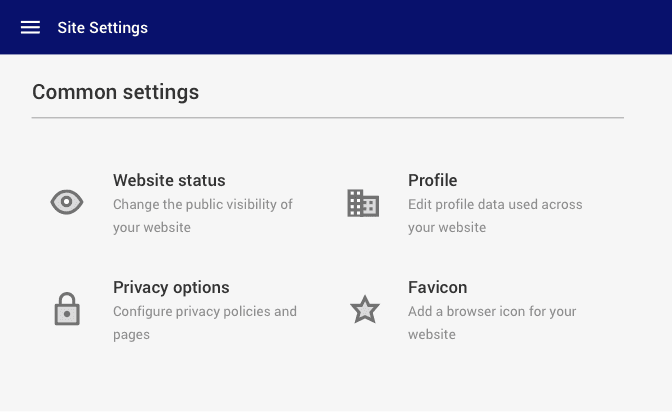Click "your website" line under Profile
The width and height of the screenshot is (672, 412).
tap(446, 227)
